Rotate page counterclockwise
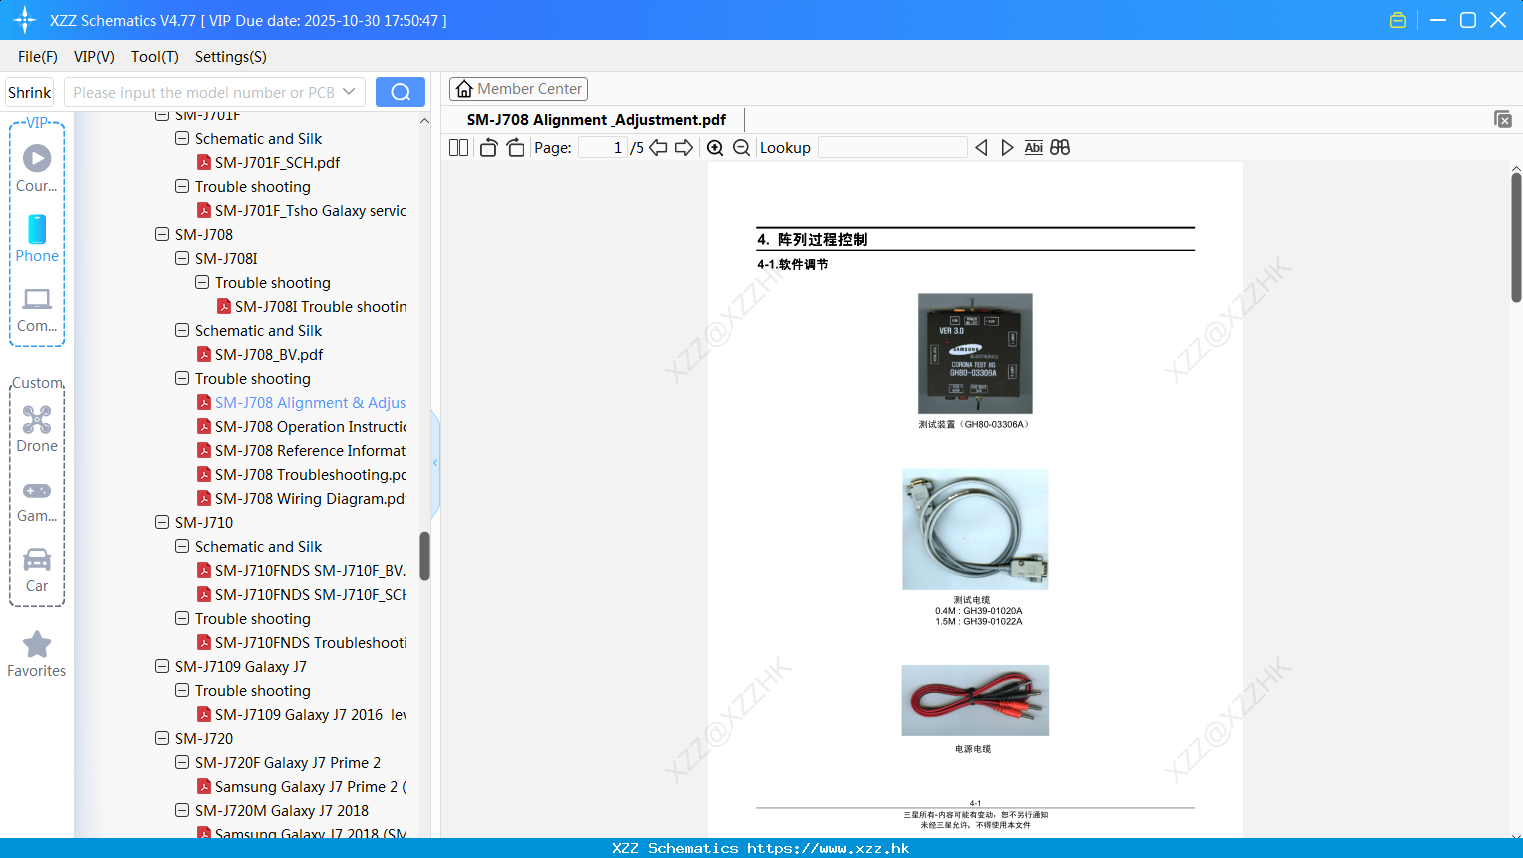This screenshot has width=1523, height=858. 488,147
